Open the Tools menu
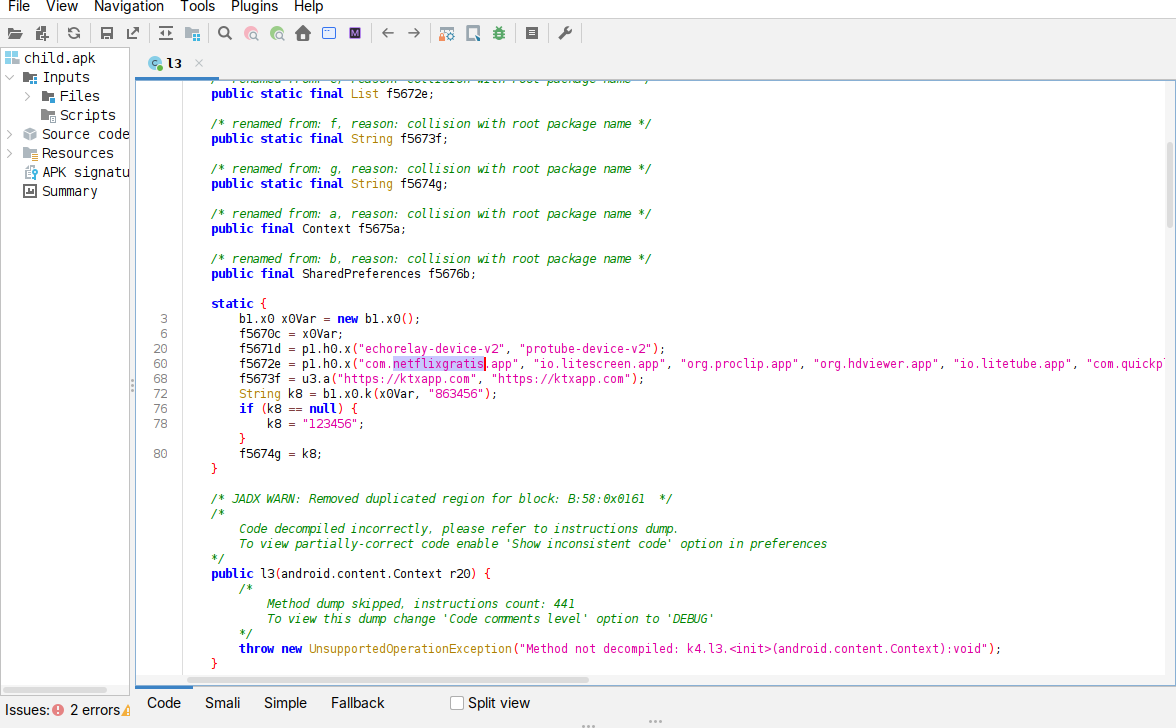1176x728 pixels. (198, 7)
